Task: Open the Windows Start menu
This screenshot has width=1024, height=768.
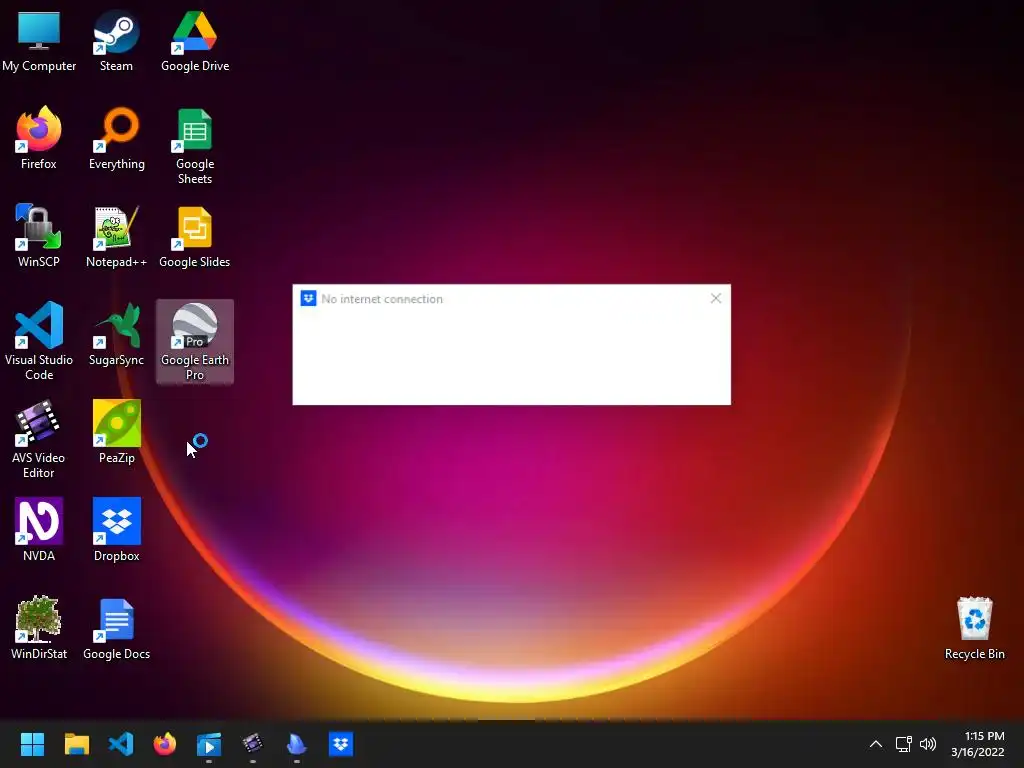Action: [32, 744]
